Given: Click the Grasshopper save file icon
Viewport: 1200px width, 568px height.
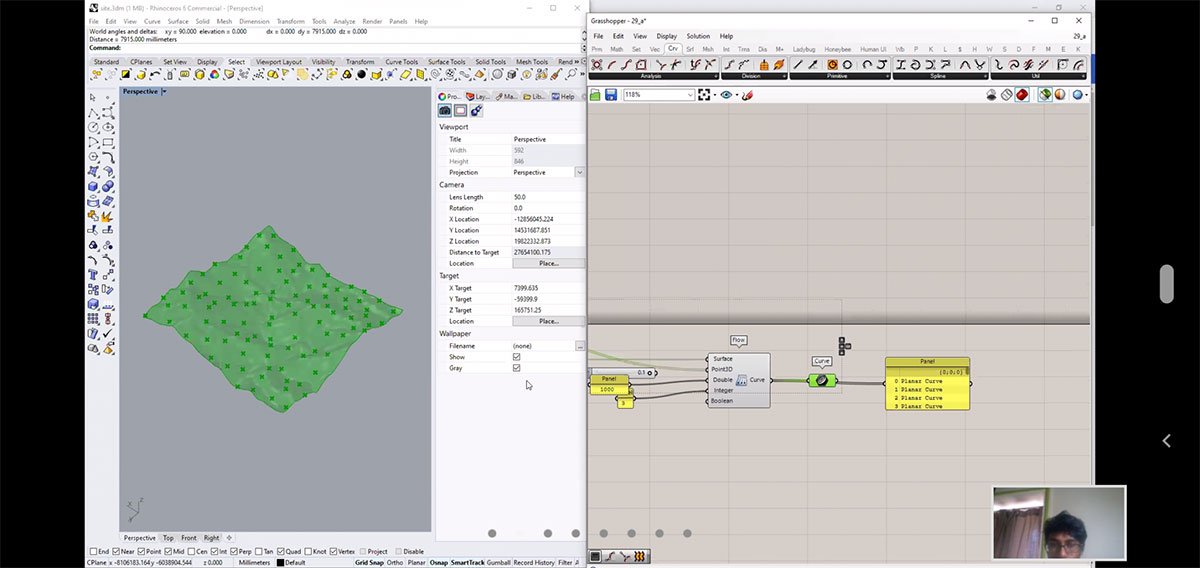Looking at the screenshot, I should pyautogui.click(x=610, y=95).
